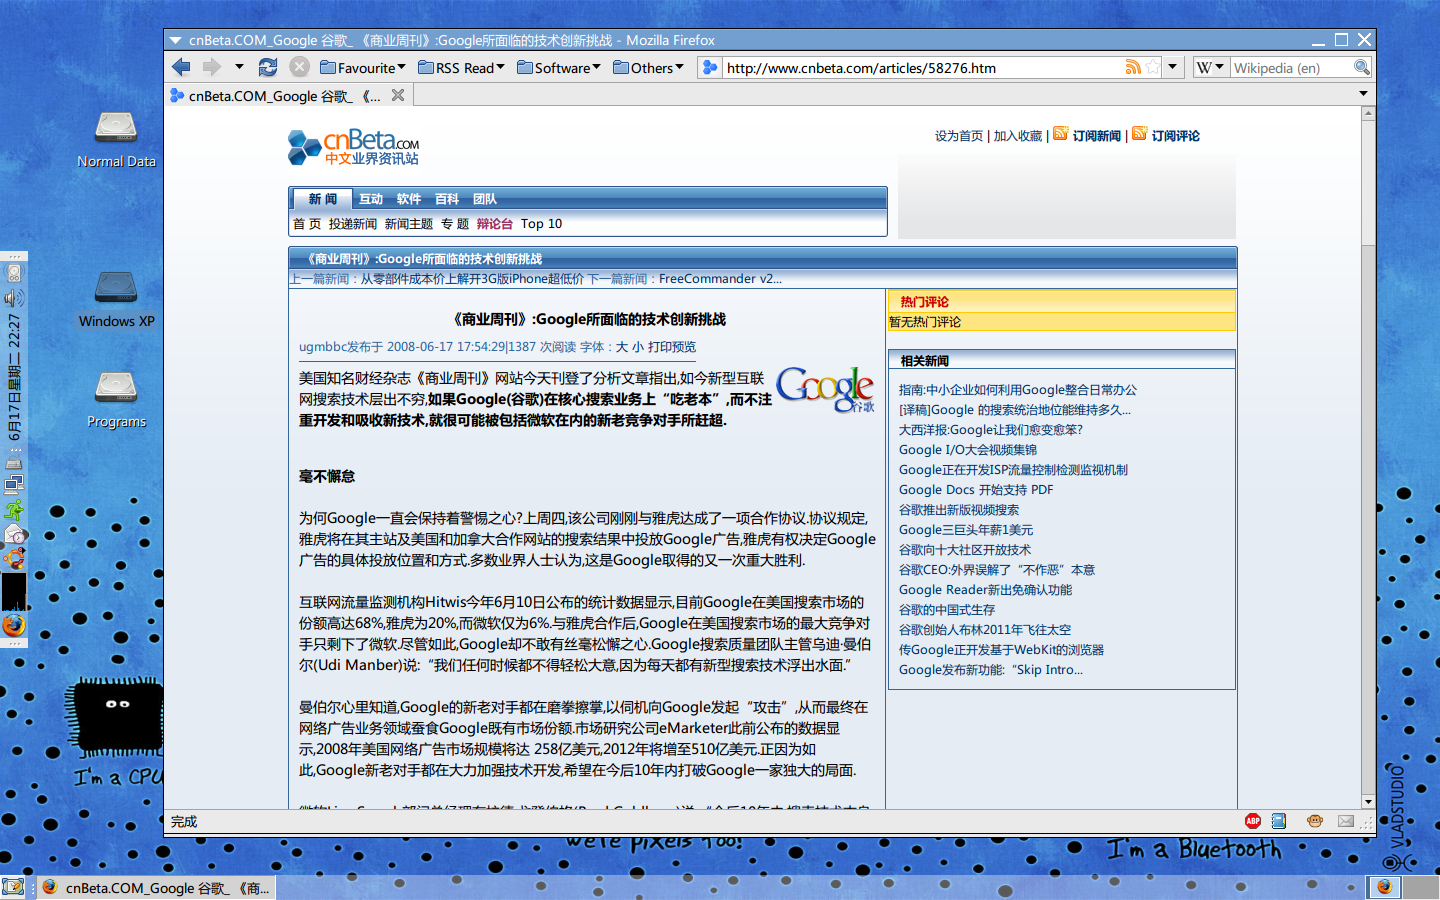The width and height of the screenshot is (1440, 900).
Task: Click 加入收藏 in page header
Action: pyautogui.click(x=1018, y=136)
